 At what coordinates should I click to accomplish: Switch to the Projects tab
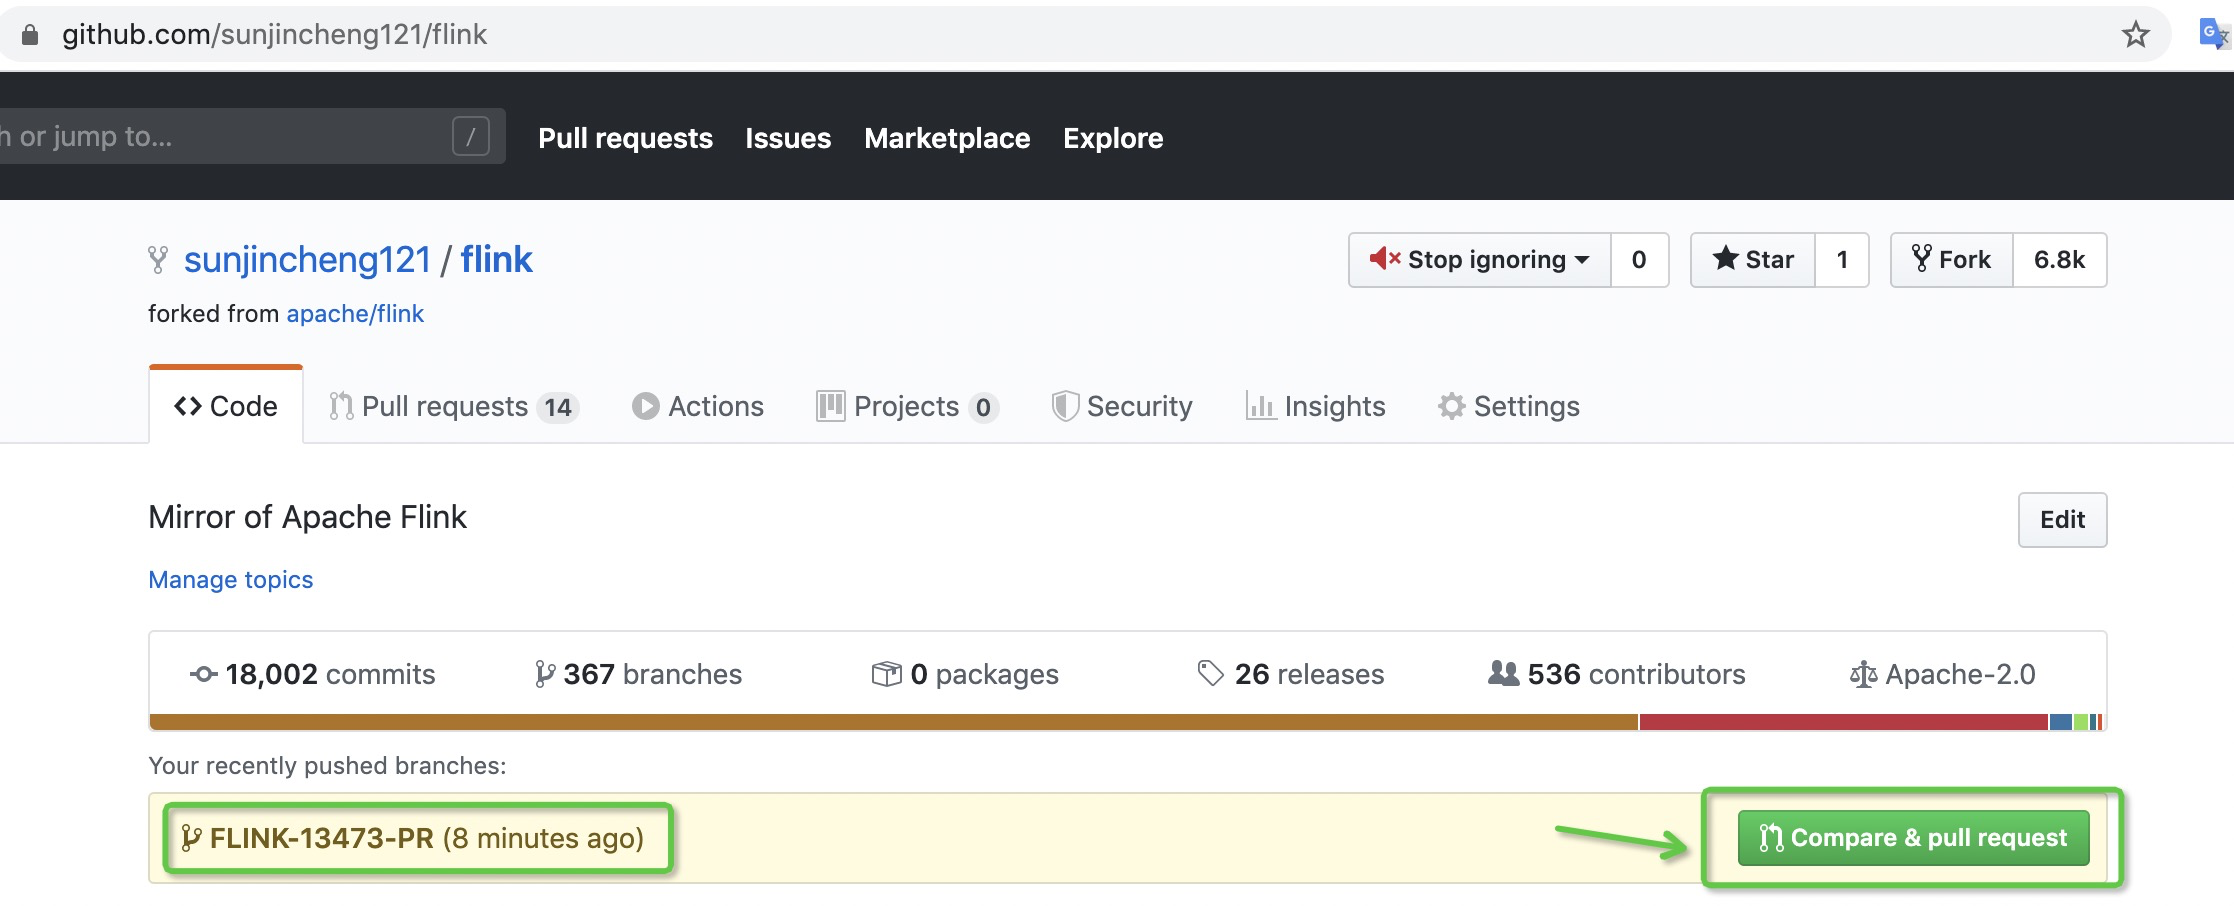pos(907,406)
